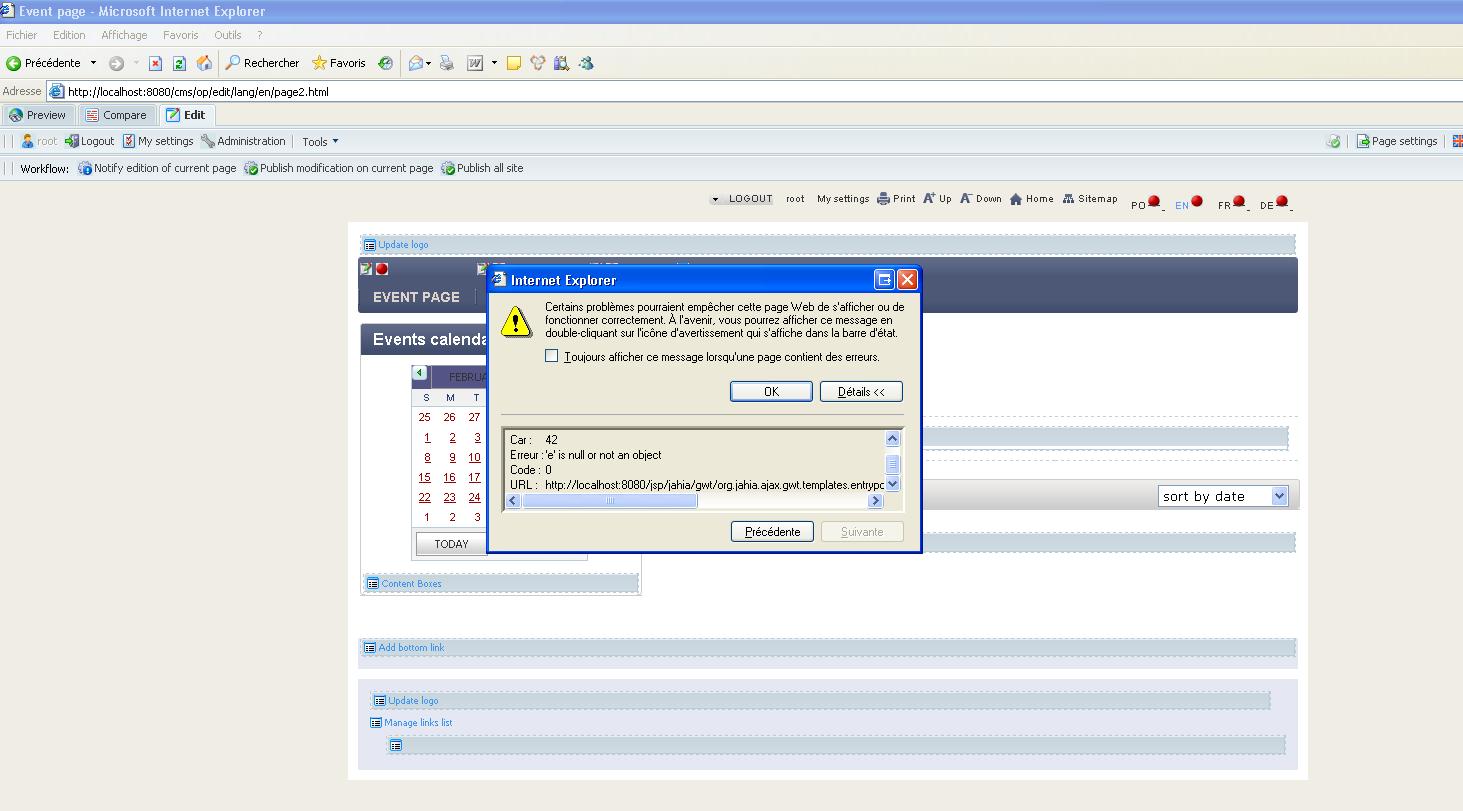
Task: Click the printer icon in IE toolbar
Action: pos(447,63)
